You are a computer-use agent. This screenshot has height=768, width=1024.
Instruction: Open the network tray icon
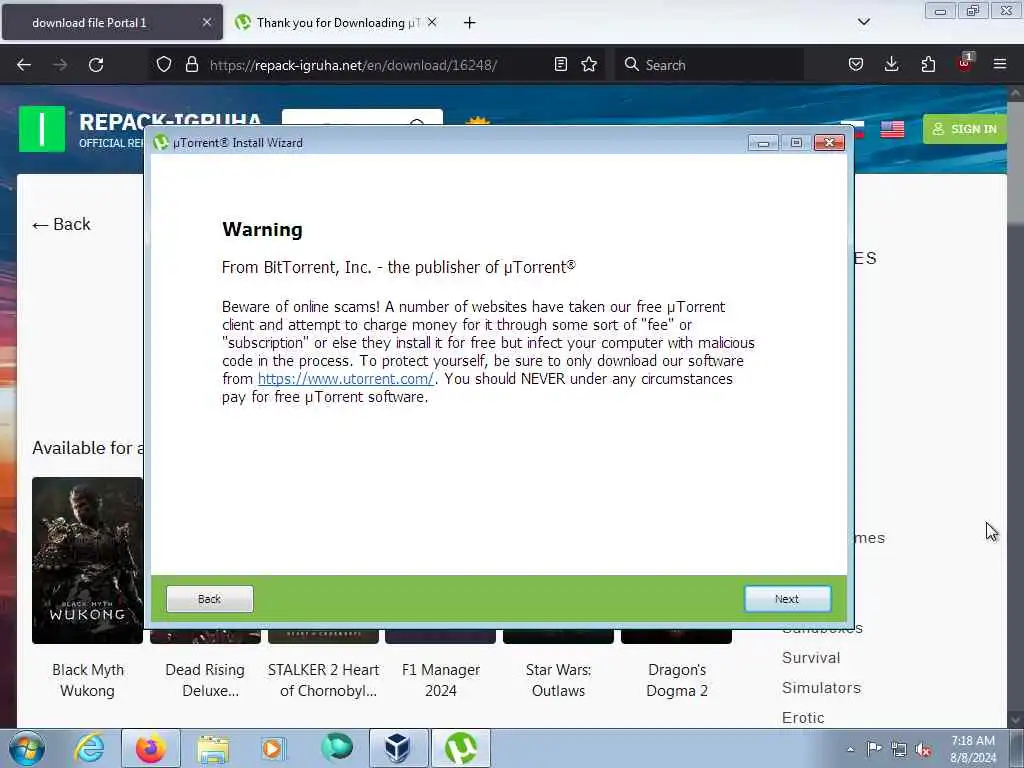pyautogui.click(x=899, y=749)
